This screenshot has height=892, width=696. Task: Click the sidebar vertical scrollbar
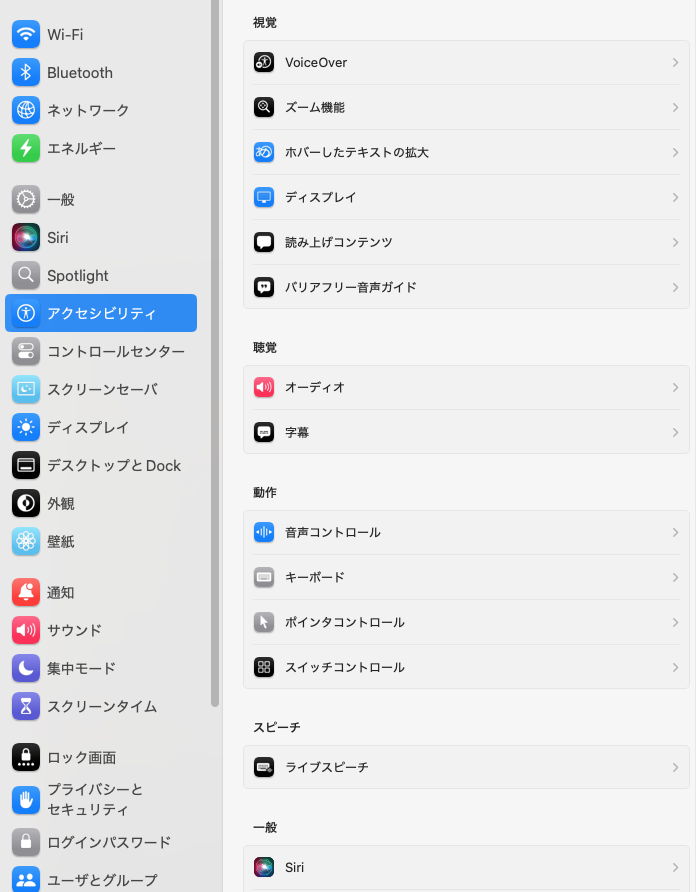pos(215,353)
